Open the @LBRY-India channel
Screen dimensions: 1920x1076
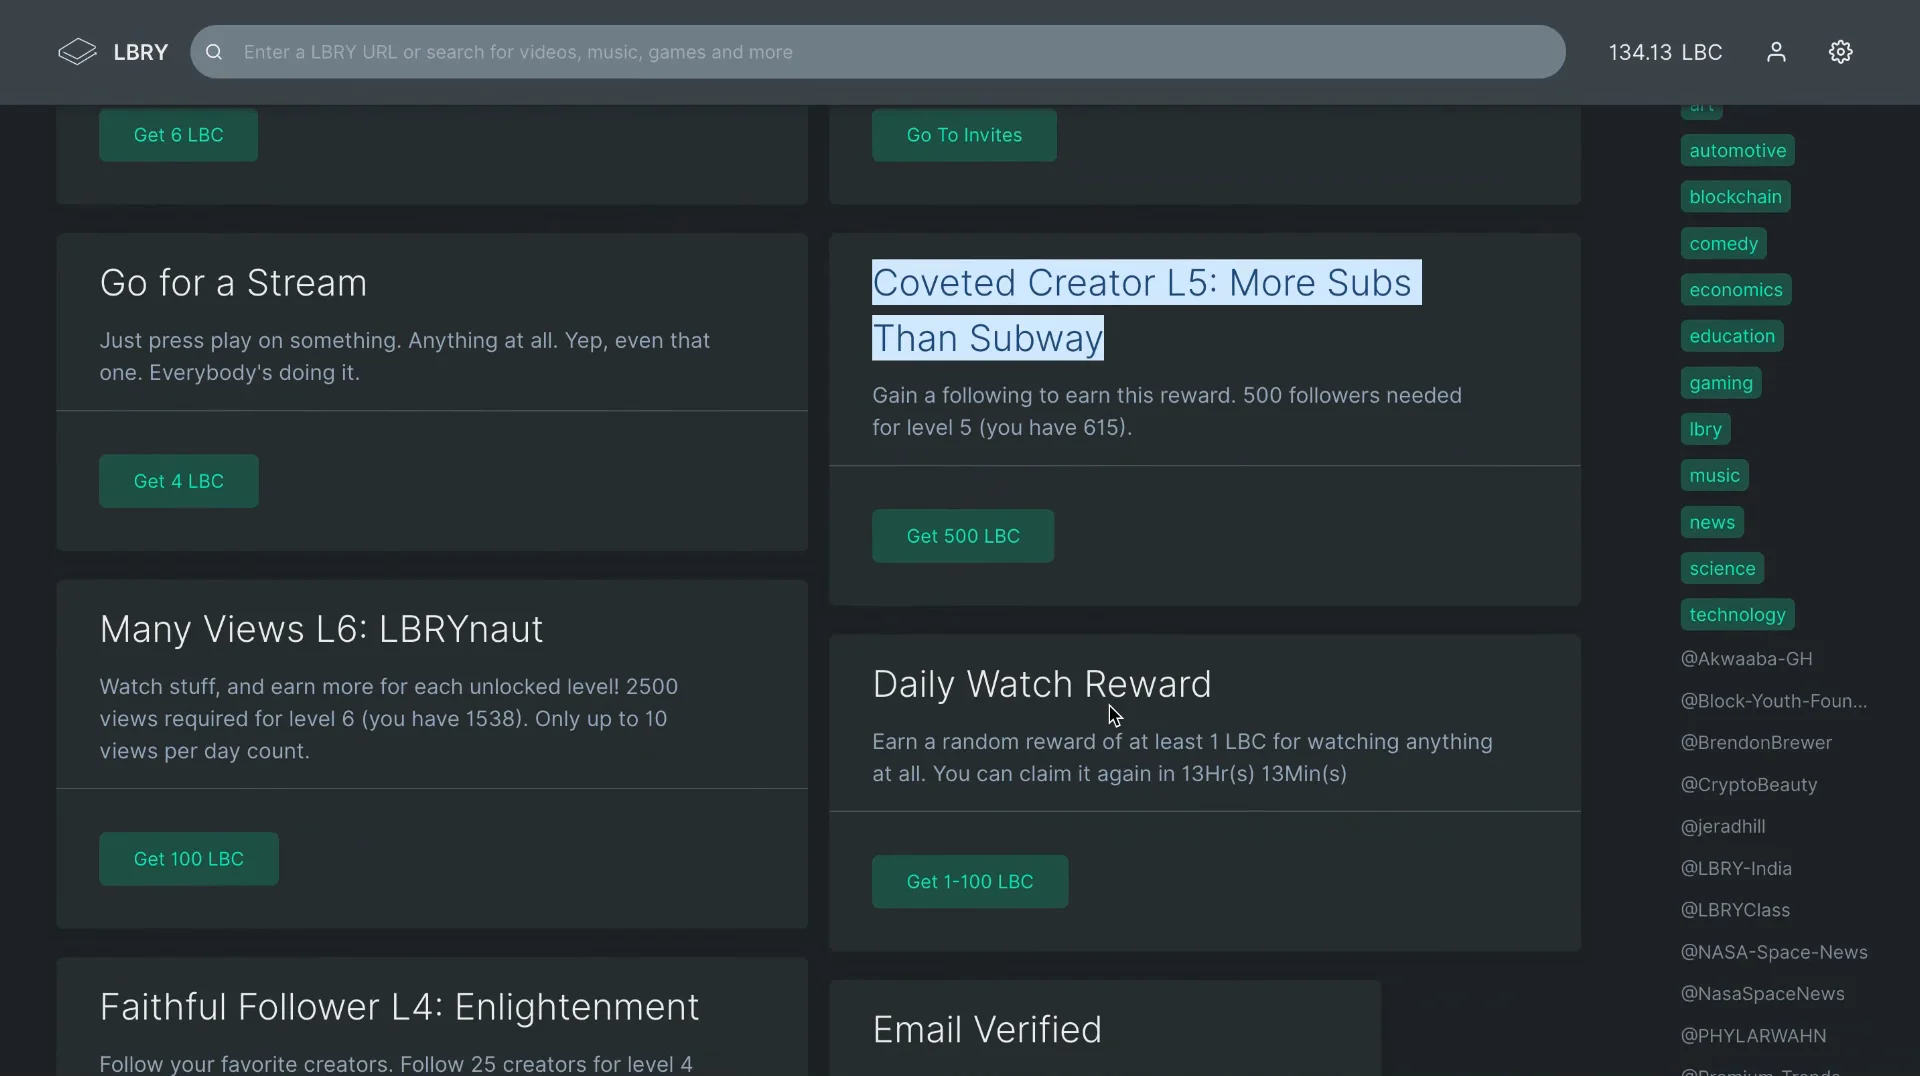point(1736,869)
